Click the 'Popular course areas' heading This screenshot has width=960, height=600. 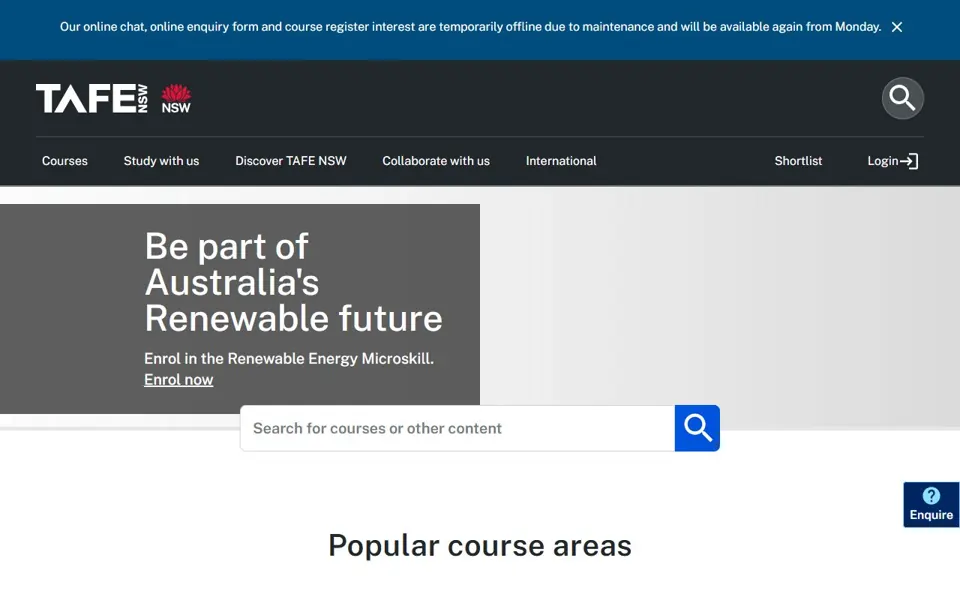coord(480,546)
